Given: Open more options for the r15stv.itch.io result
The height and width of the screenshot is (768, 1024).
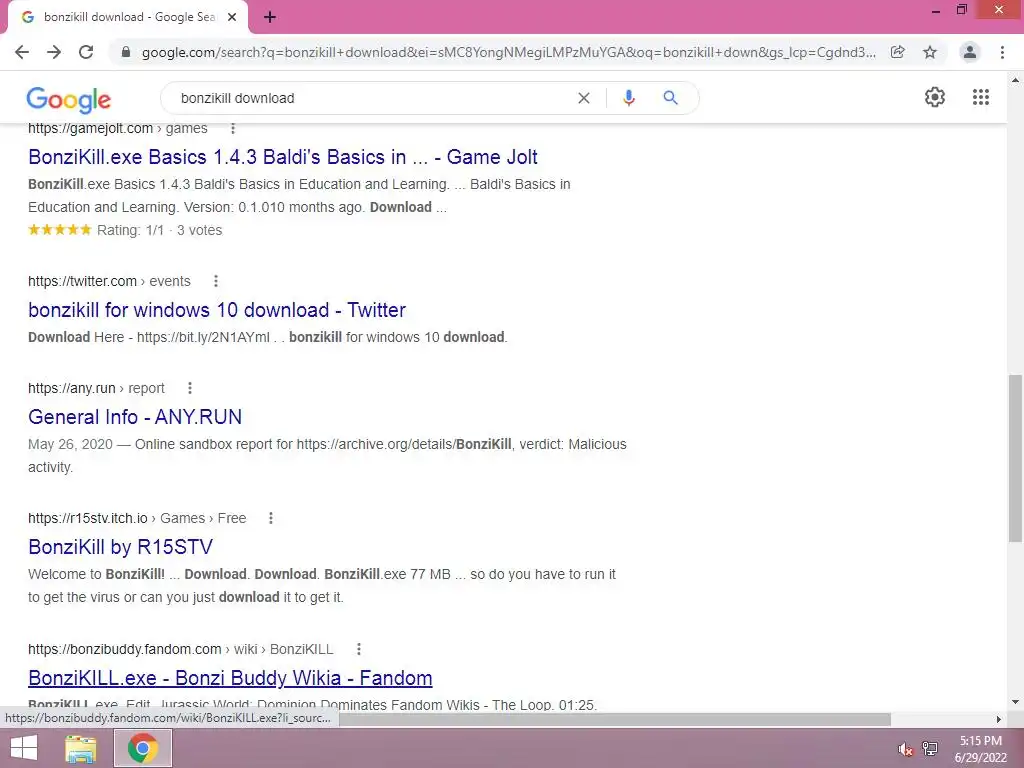Looking at the screenshot, I should pyautogui.click(x=271, y=518).
